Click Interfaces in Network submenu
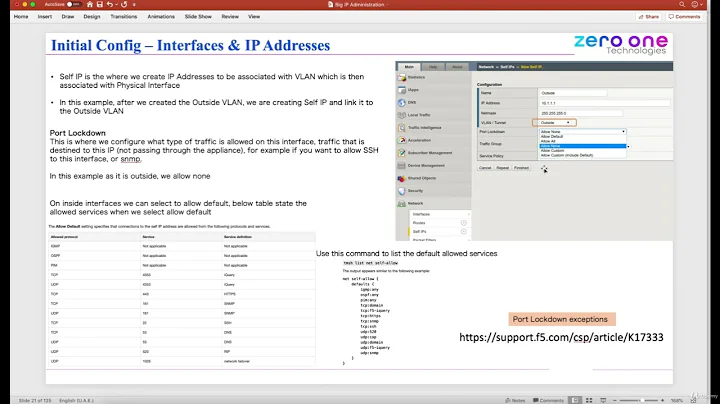Image resolution: width=720 pixels, height=404 pixels. click(422, 214)
